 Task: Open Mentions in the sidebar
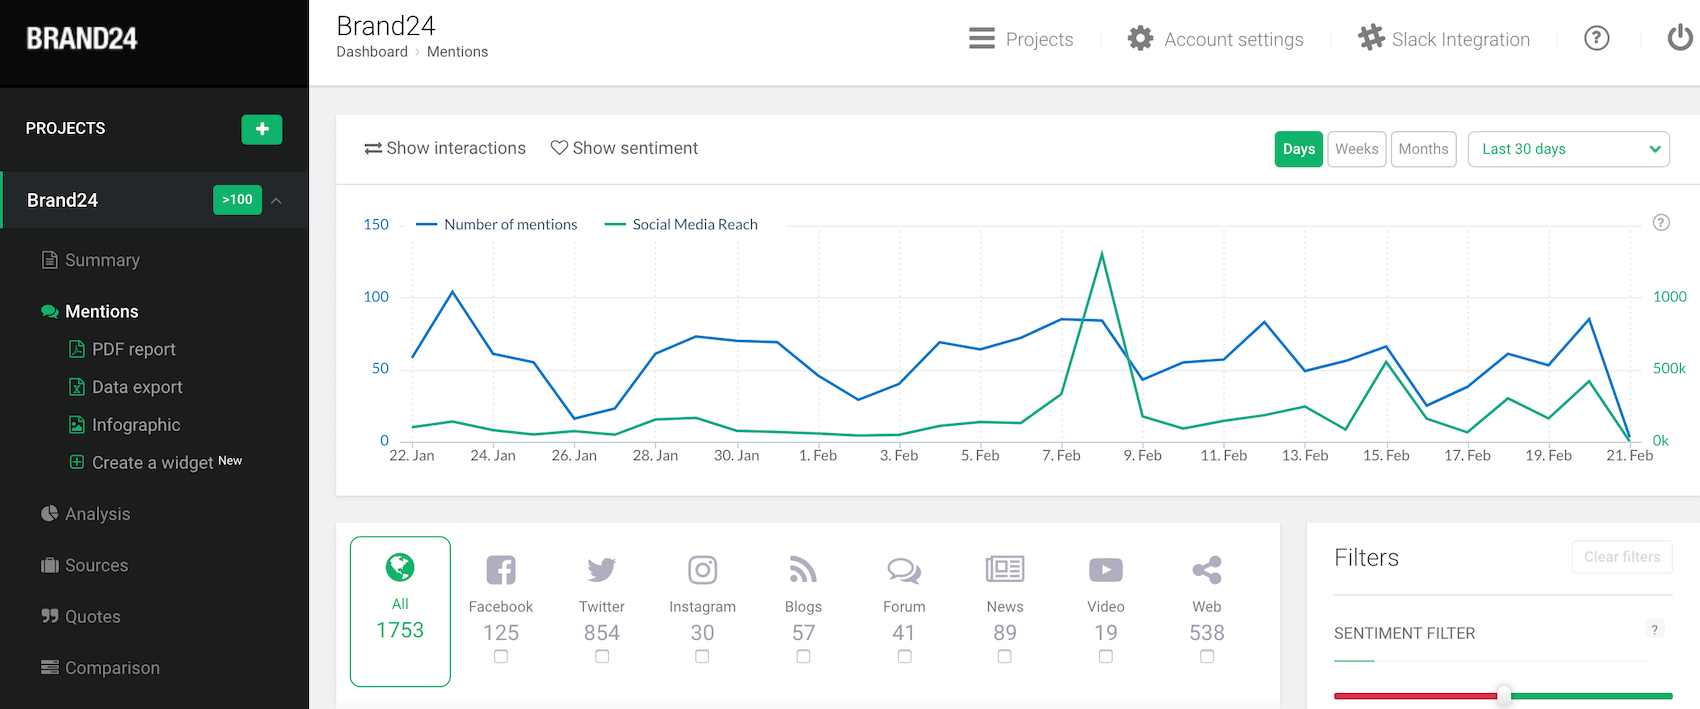102,311
